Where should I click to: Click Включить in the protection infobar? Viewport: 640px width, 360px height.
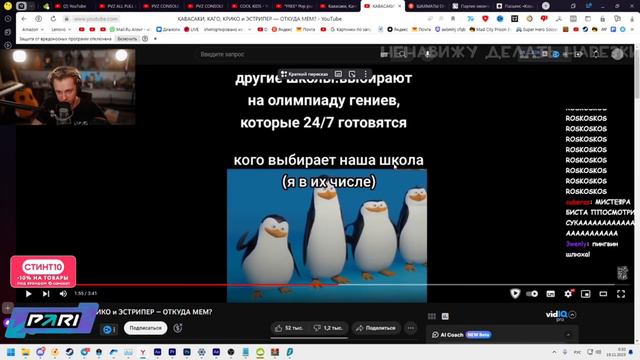127,38
